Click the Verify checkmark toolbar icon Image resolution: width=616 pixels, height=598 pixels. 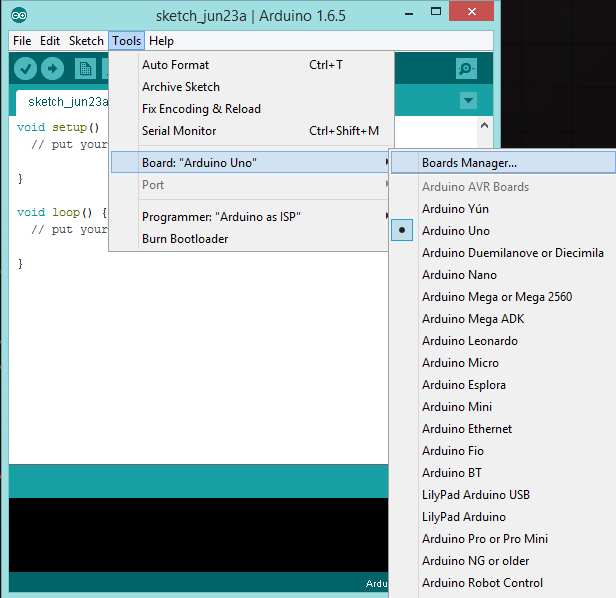[x=25, y=69]
